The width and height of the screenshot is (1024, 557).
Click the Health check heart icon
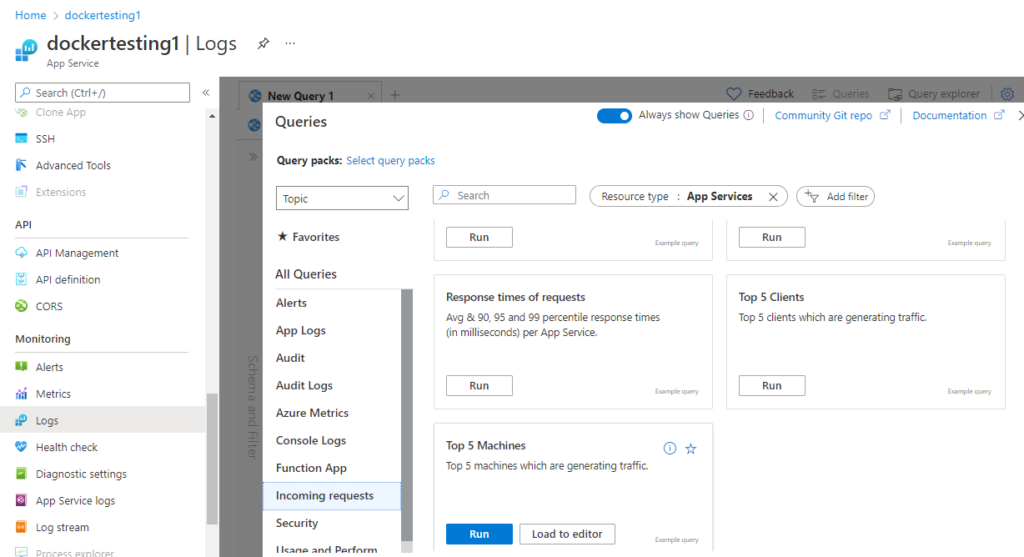[x=22, y=447]
